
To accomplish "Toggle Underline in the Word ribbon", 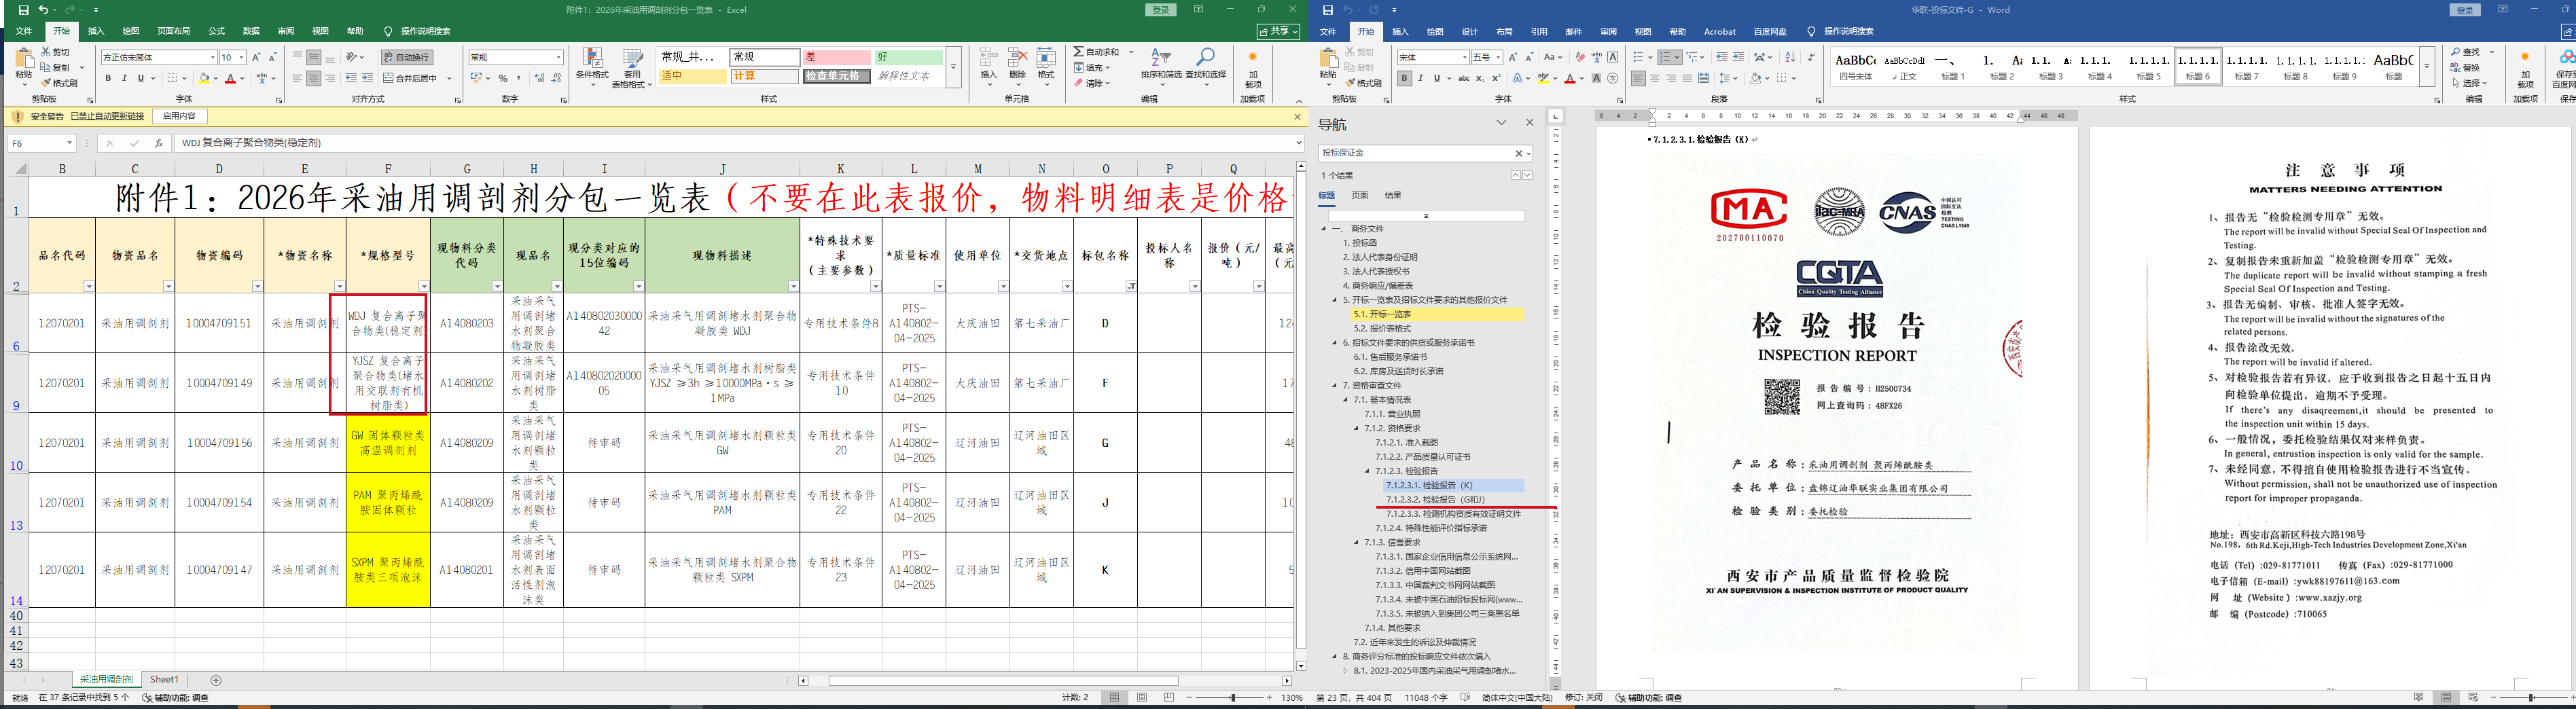I will click(1436, 78).
